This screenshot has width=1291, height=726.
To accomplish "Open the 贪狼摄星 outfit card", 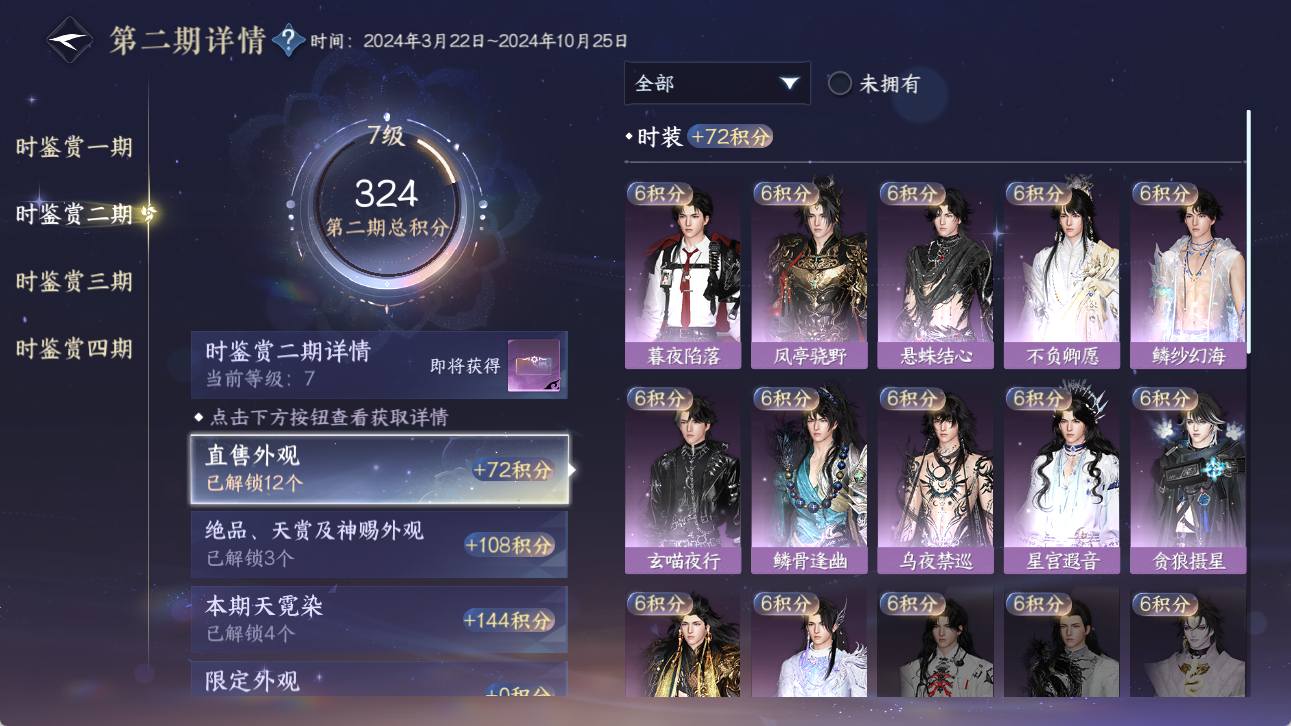I will click(x=1188, y=480).
